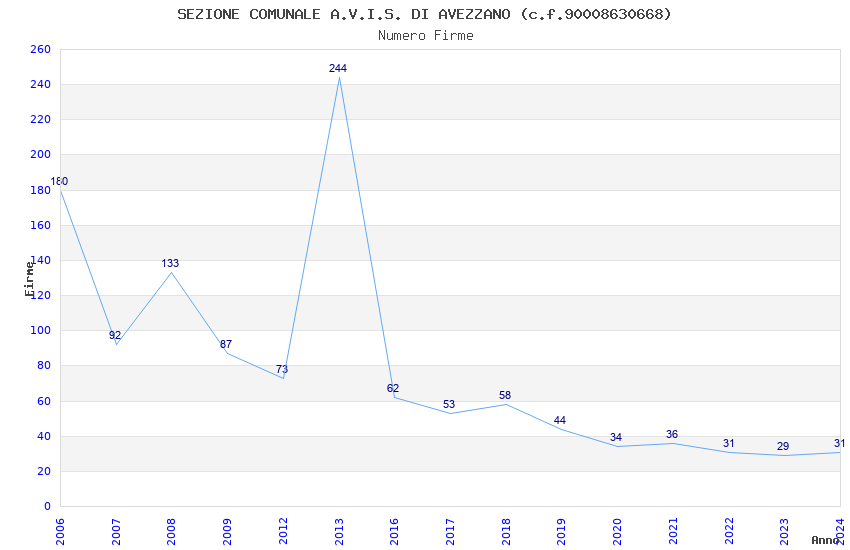Click the 40 y-axis tick label
Viewport: 850px width, 550px height.
pyautogui.click(x=44, y=437)
